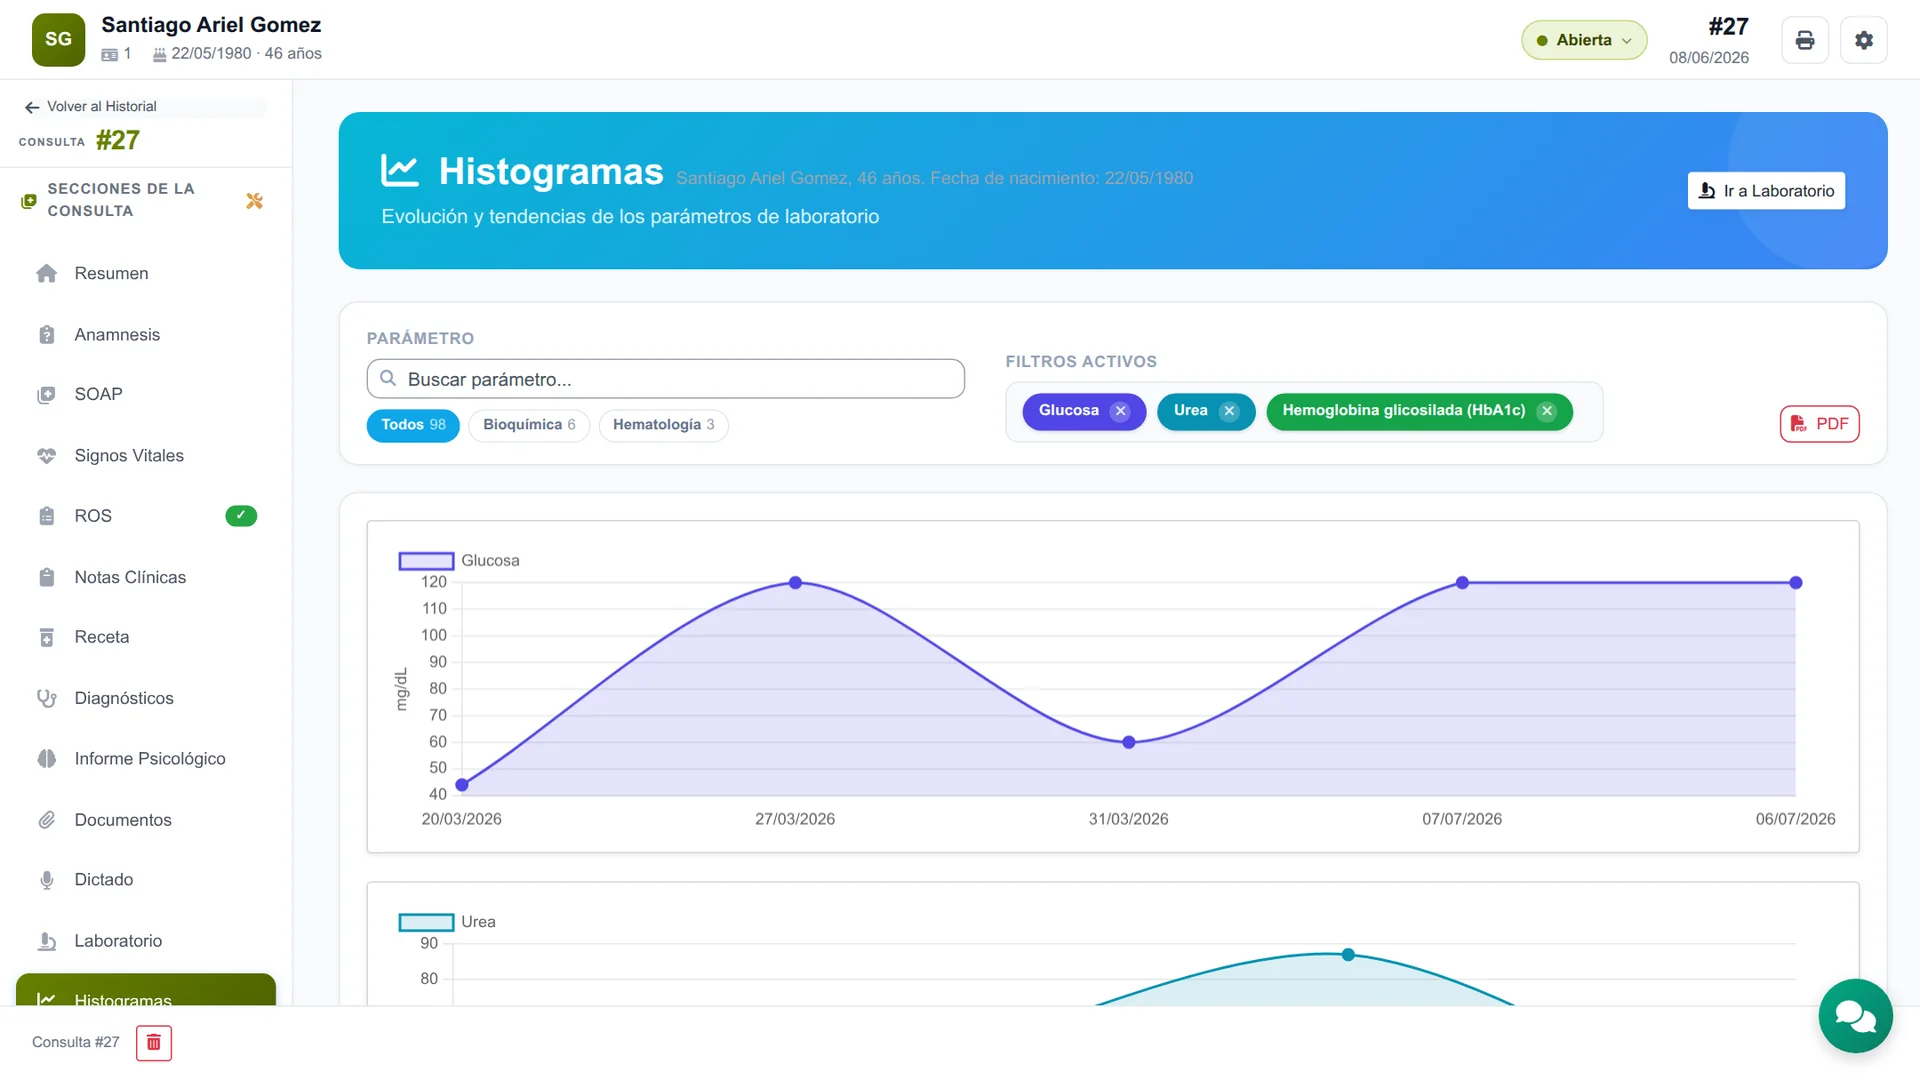Open Documentos section
Viewport: 1920px width, 1080px height.
click(x=146, y=820)
